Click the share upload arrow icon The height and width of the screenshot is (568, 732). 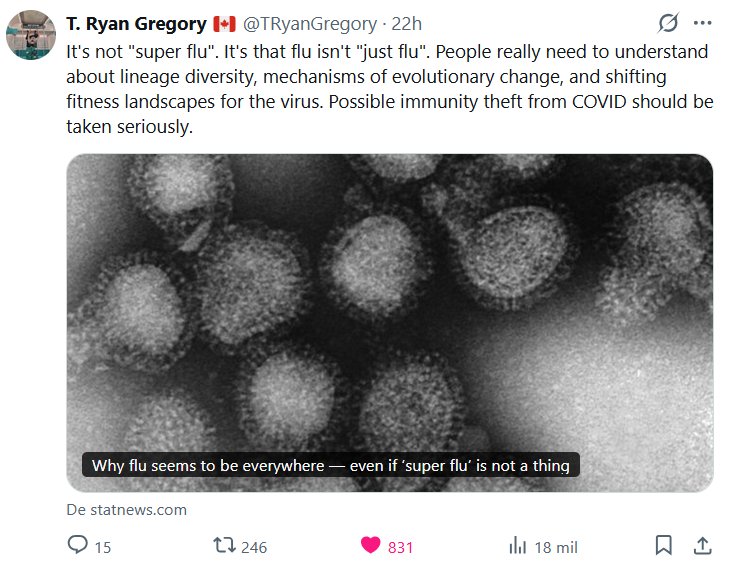(702, 545)
